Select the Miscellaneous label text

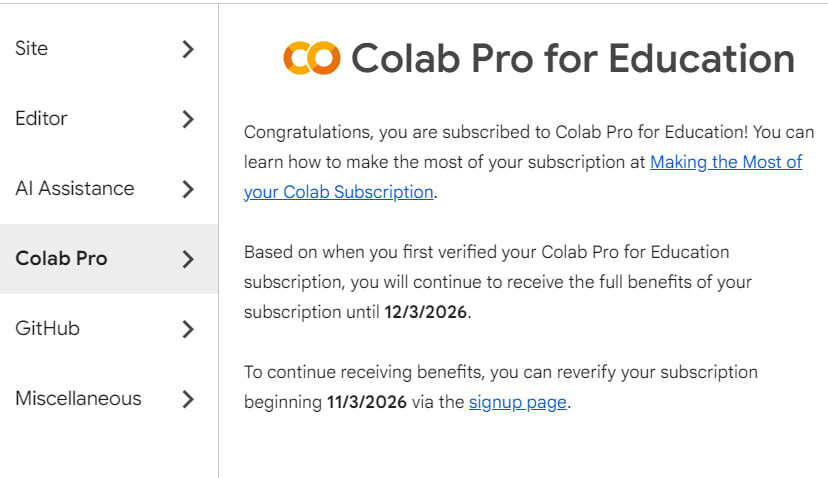pos(78,398)
